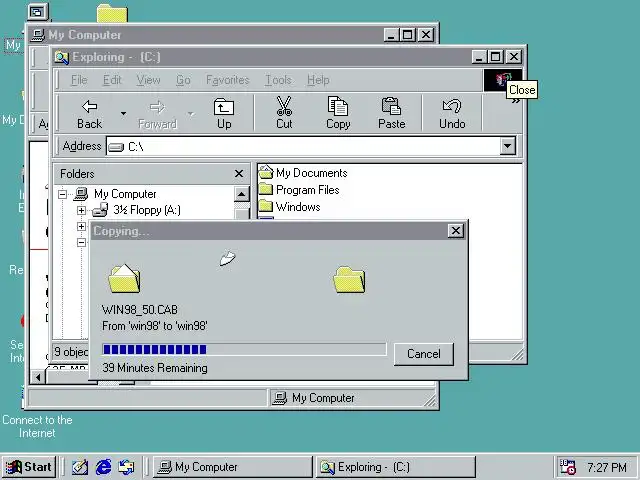This screenshot has height=480, width=640.
Task: Close the Copying dialog
Action: 456,231
